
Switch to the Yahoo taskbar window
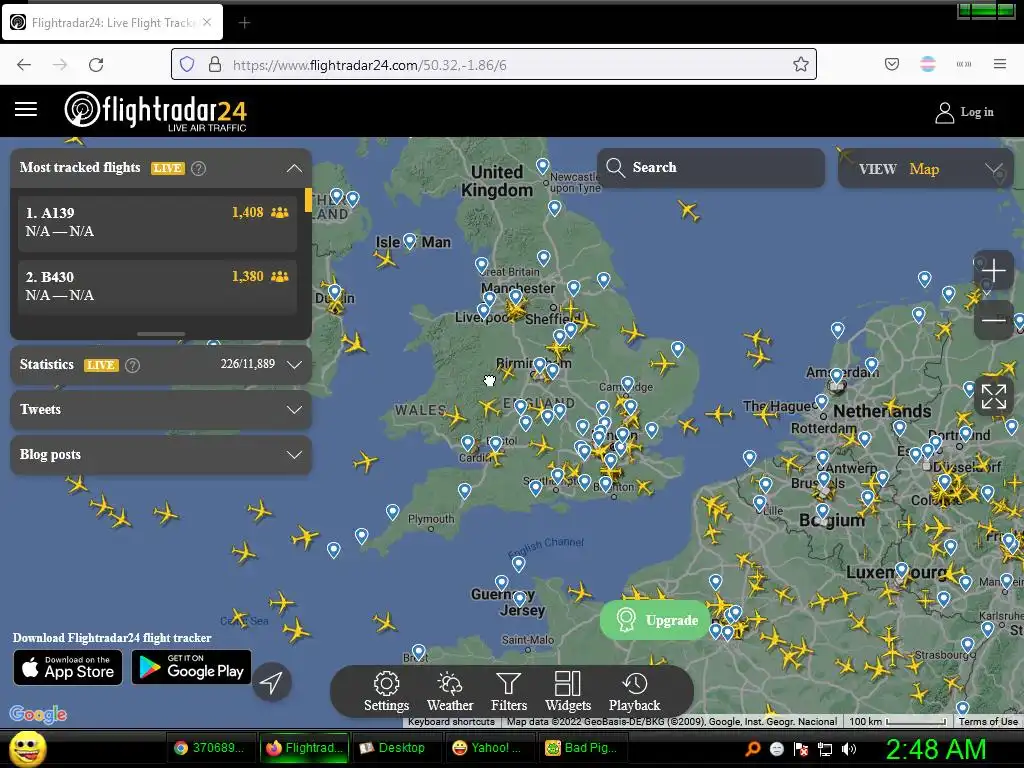(x=488, y=748)
